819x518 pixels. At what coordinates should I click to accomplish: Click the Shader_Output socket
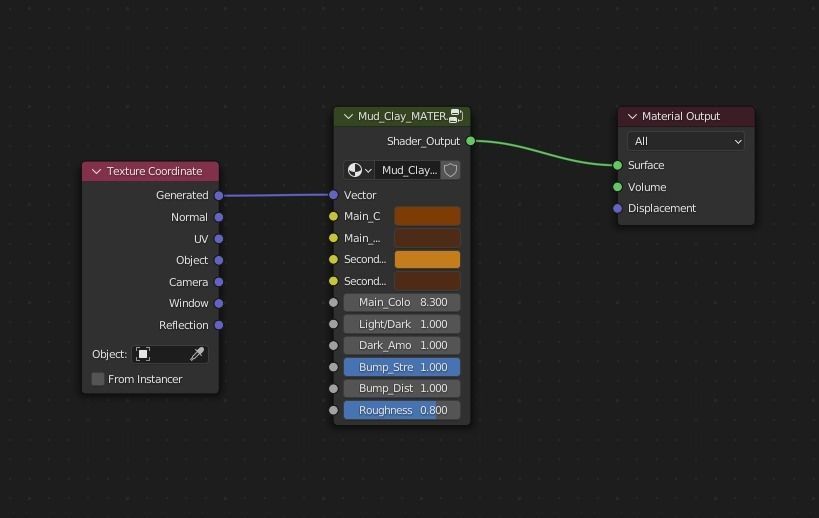471,141
